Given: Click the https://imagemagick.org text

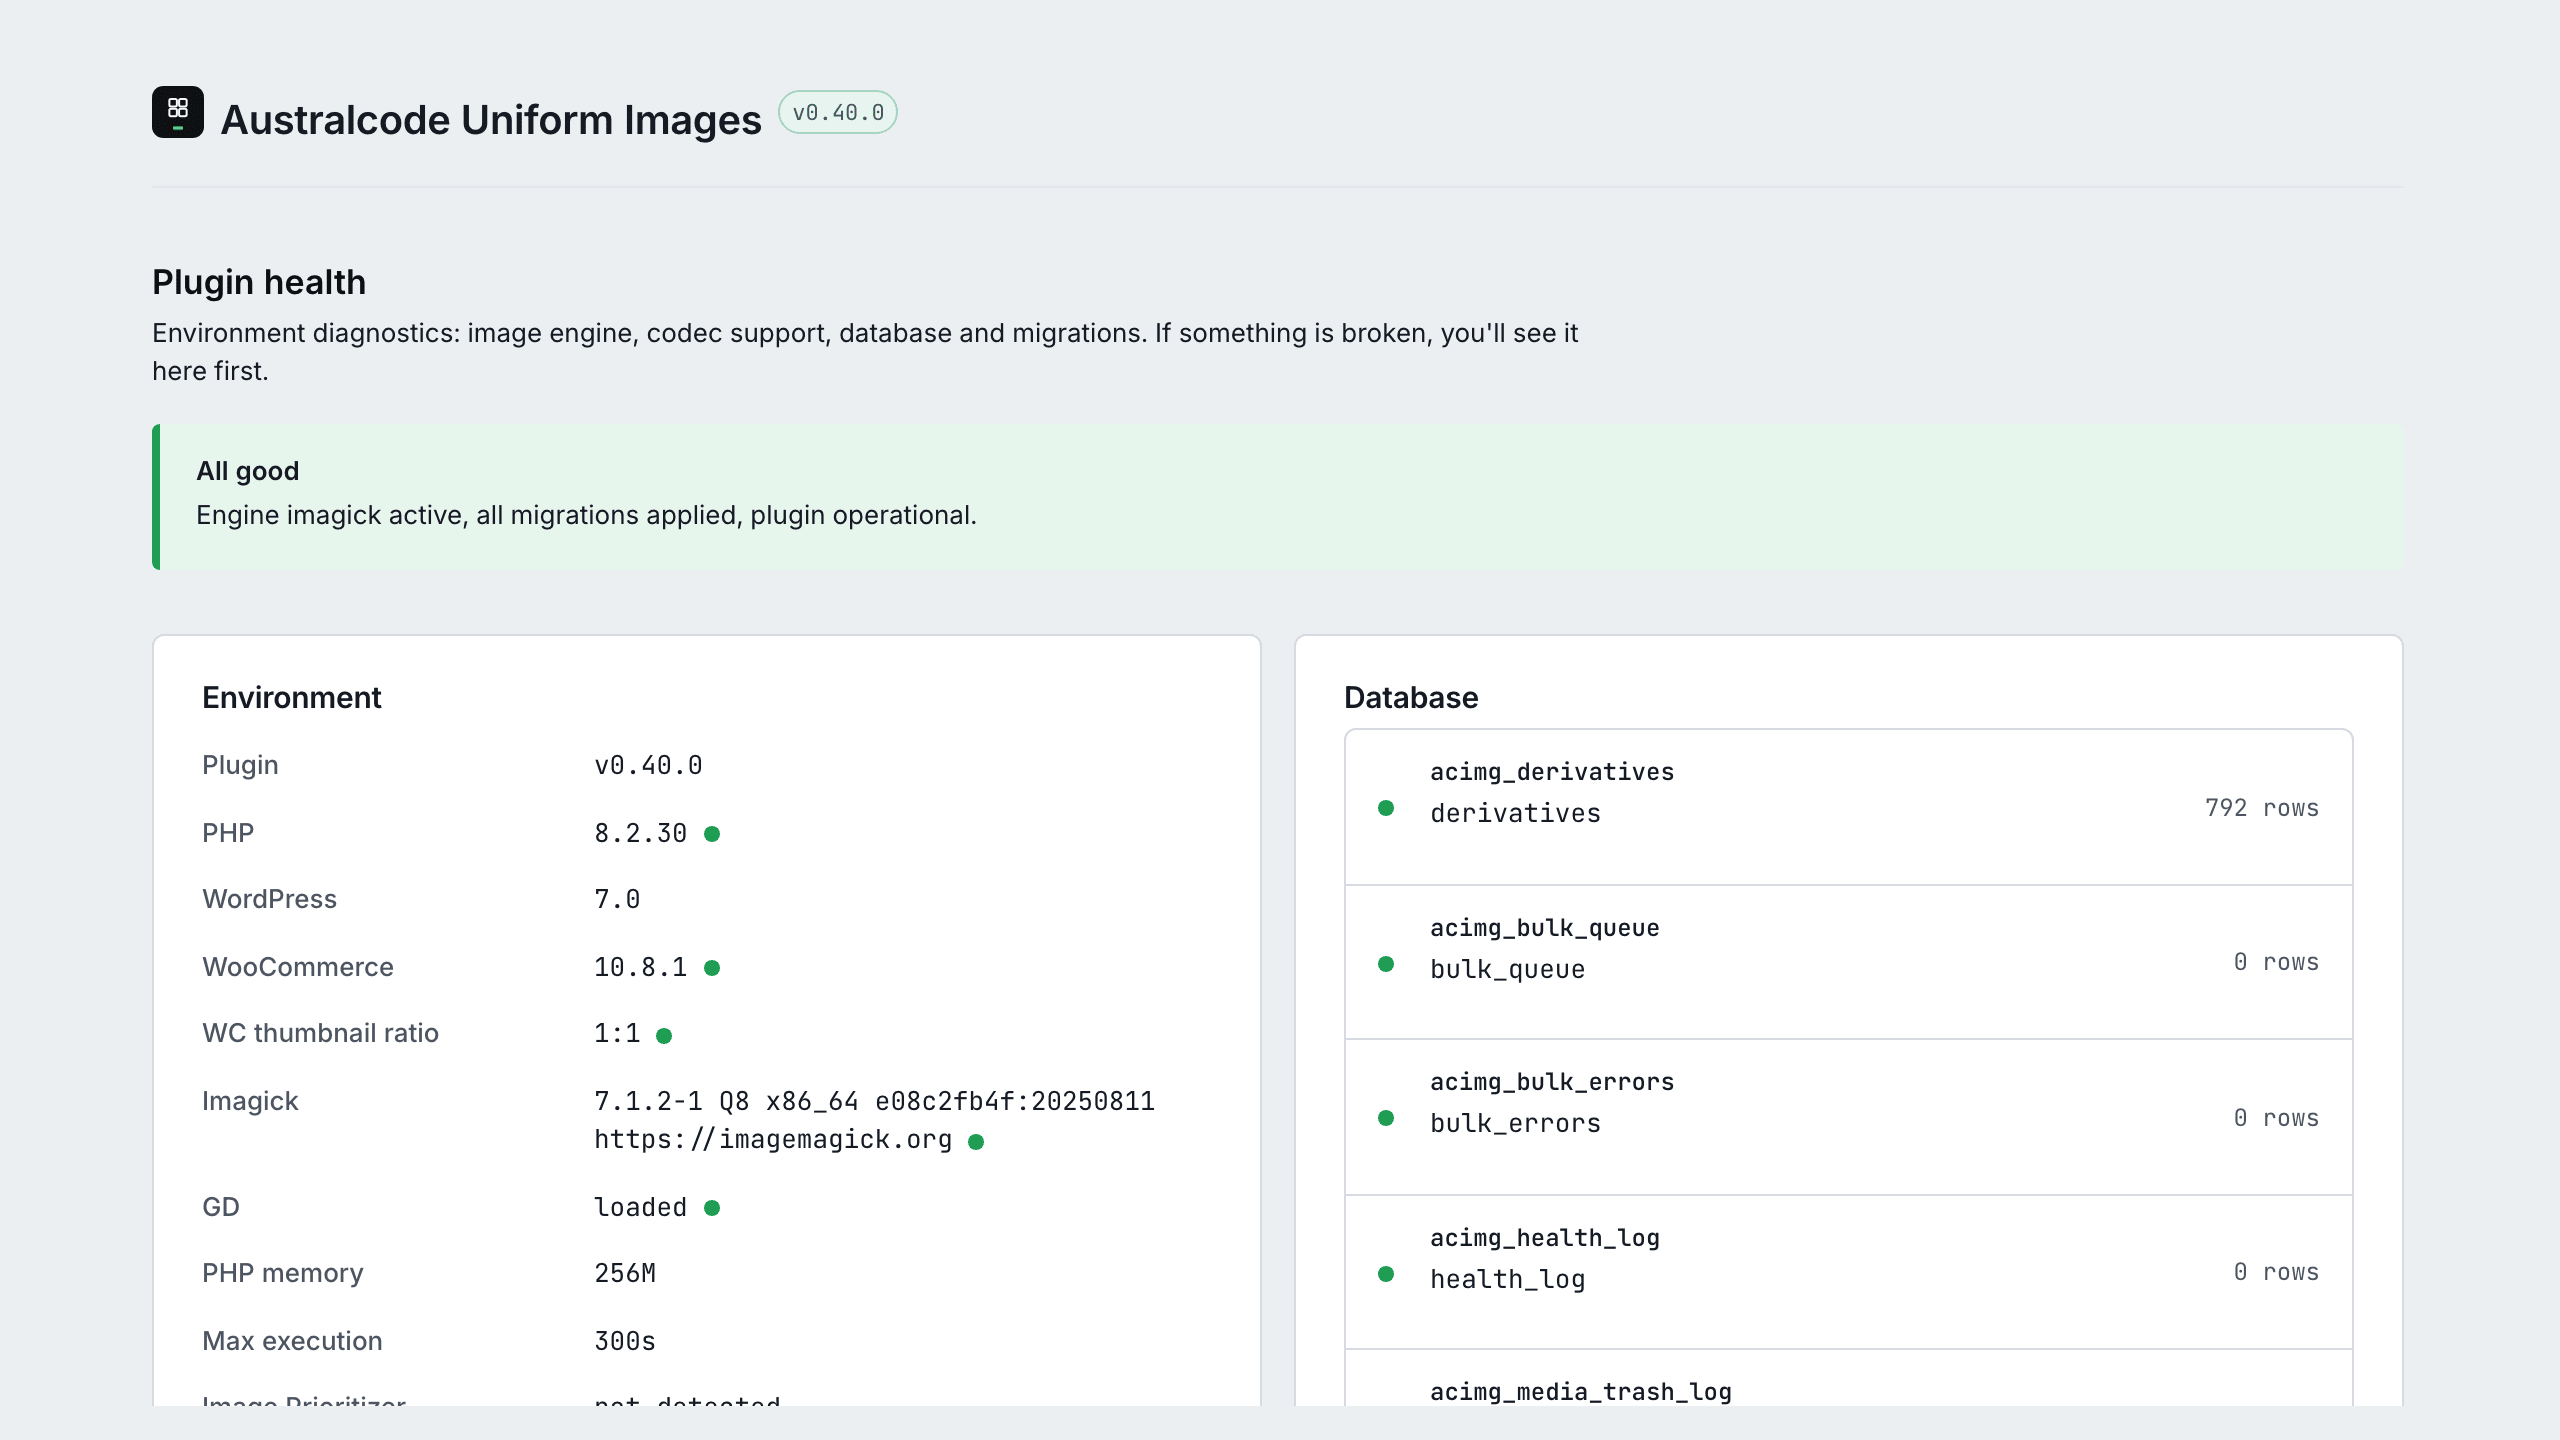Looking at the screenshot, I should (x=773, y=1139).
